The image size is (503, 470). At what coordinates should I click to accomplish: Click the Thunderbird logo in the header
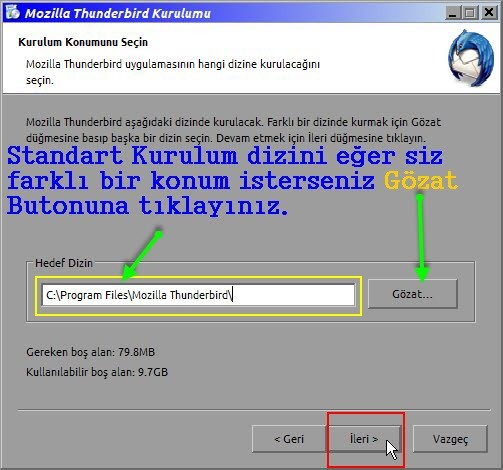pos(471,57)
